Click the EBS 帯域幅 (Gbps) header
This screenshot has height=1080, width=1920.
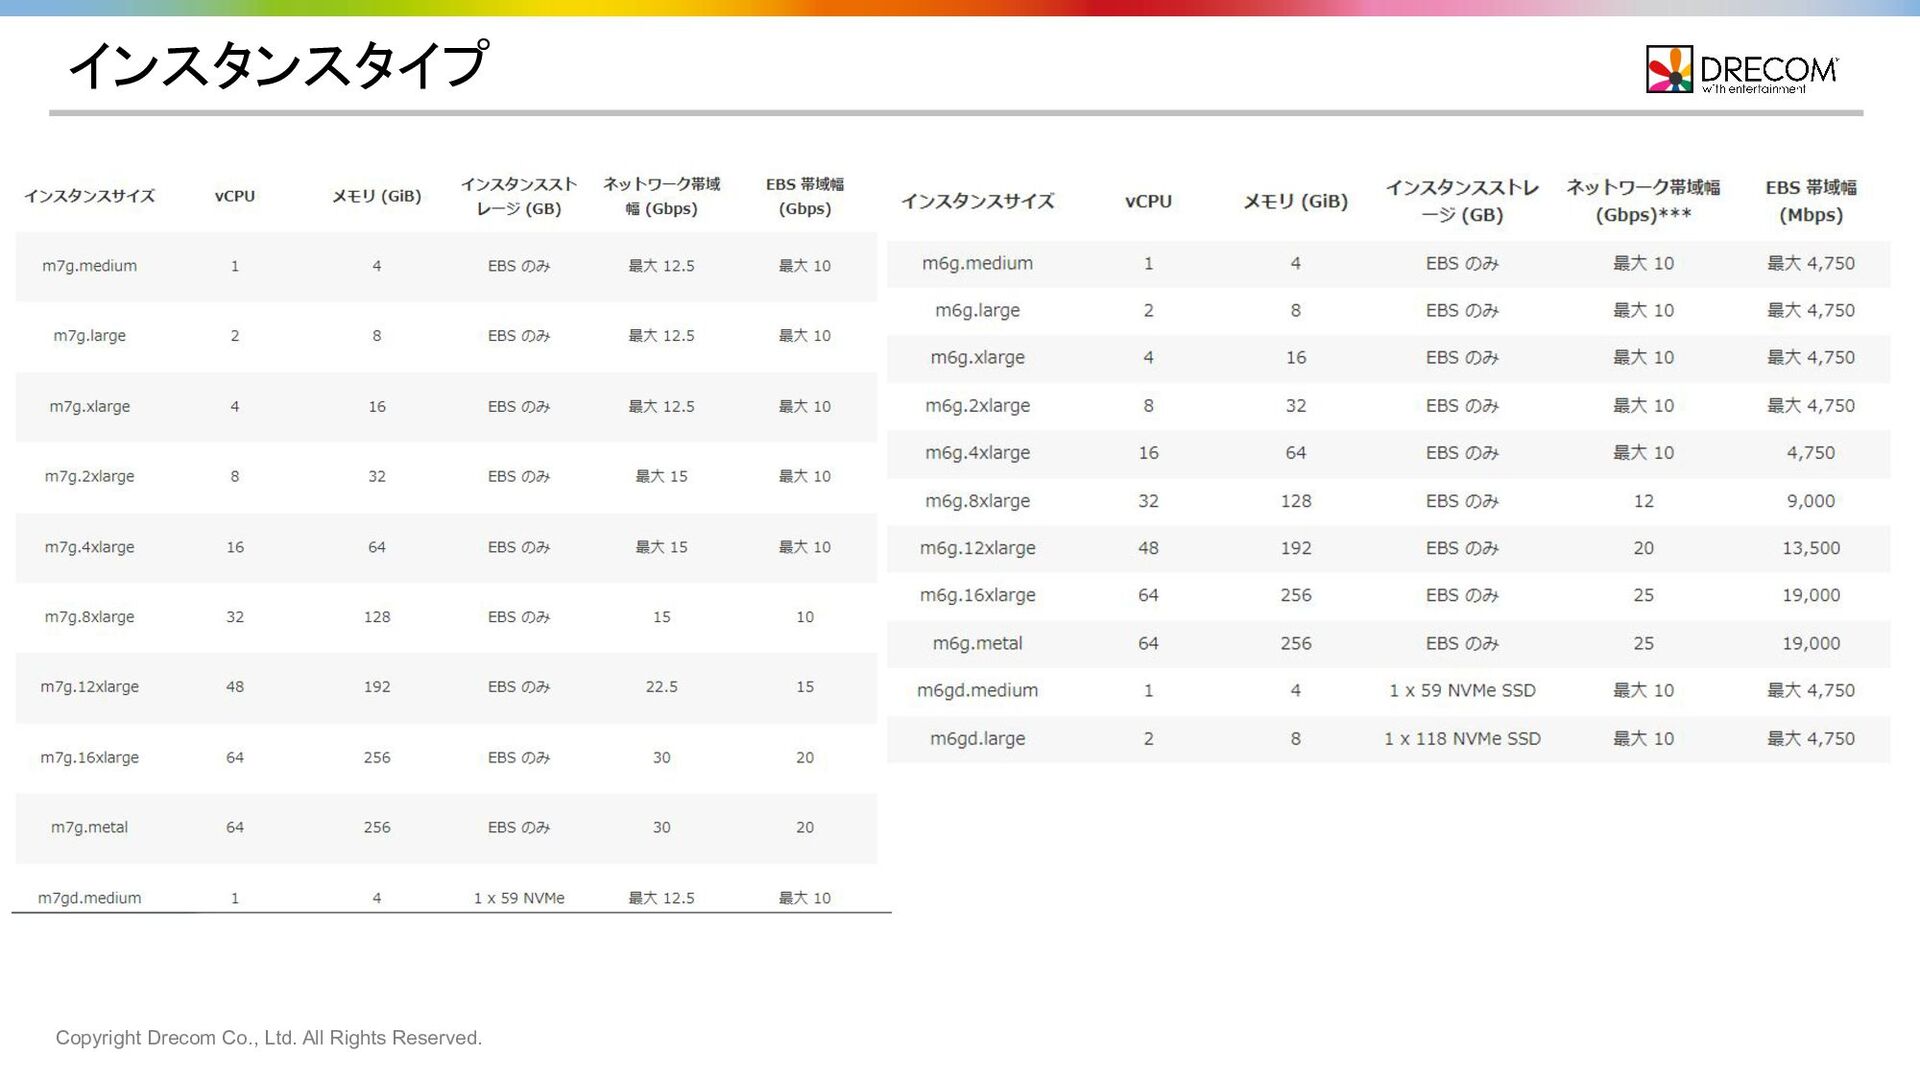[805, 196]
